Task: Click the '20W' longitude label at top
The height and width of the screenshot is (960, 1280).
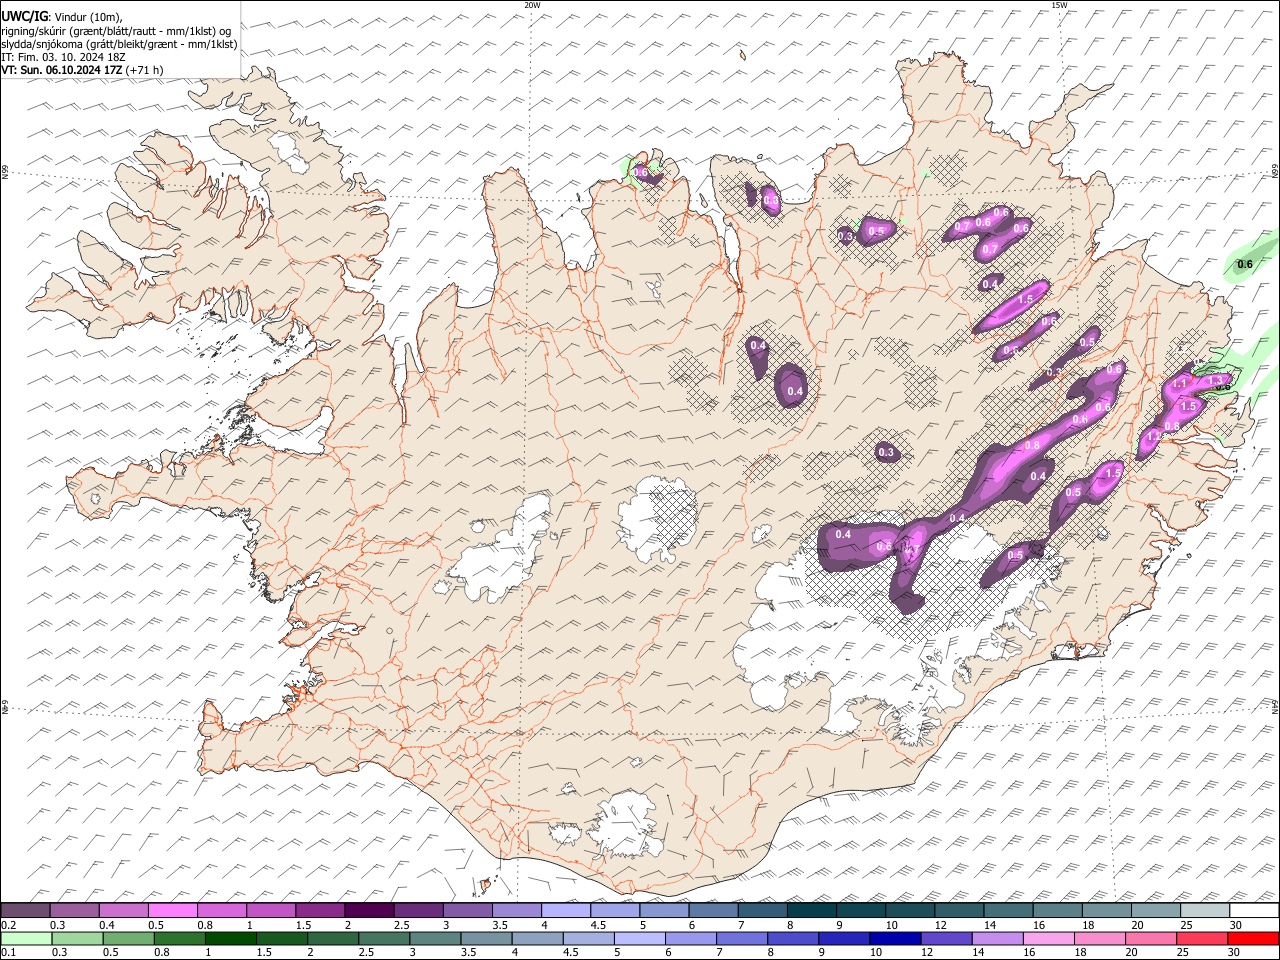Action: (532, 5)
